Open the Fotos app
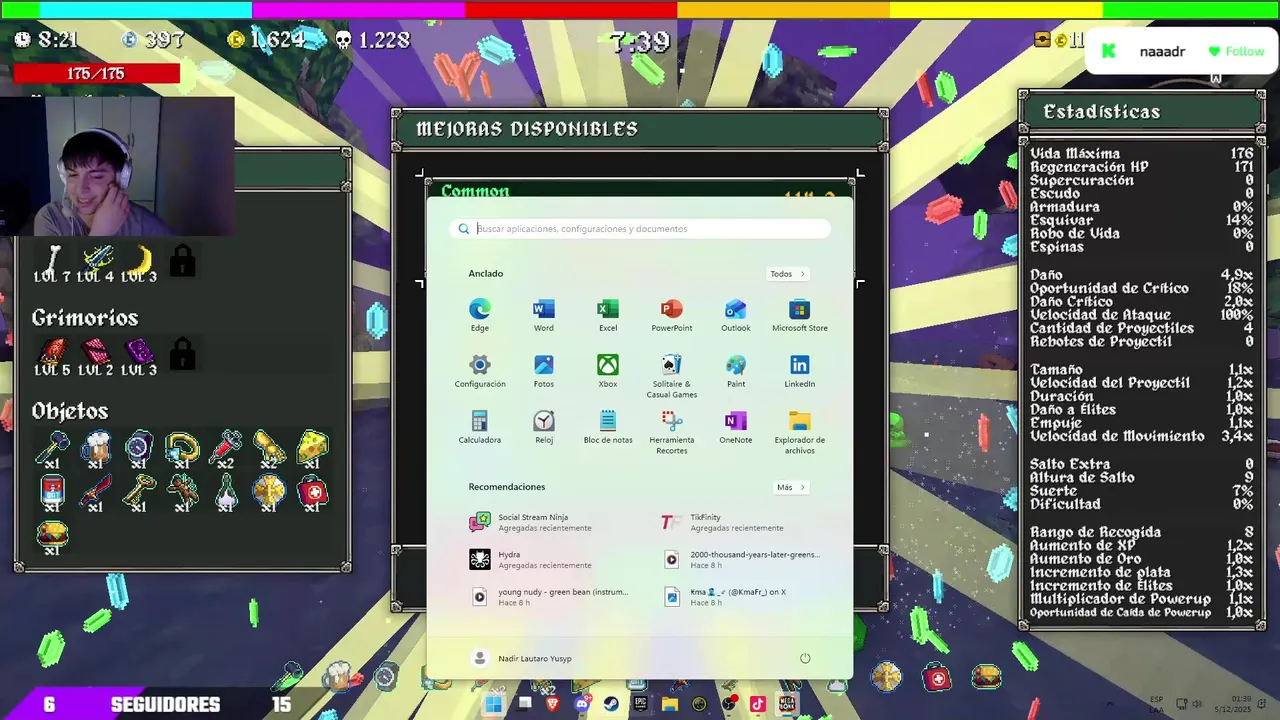This screenshot has height=720, width=1280. (x=543, y=371)
